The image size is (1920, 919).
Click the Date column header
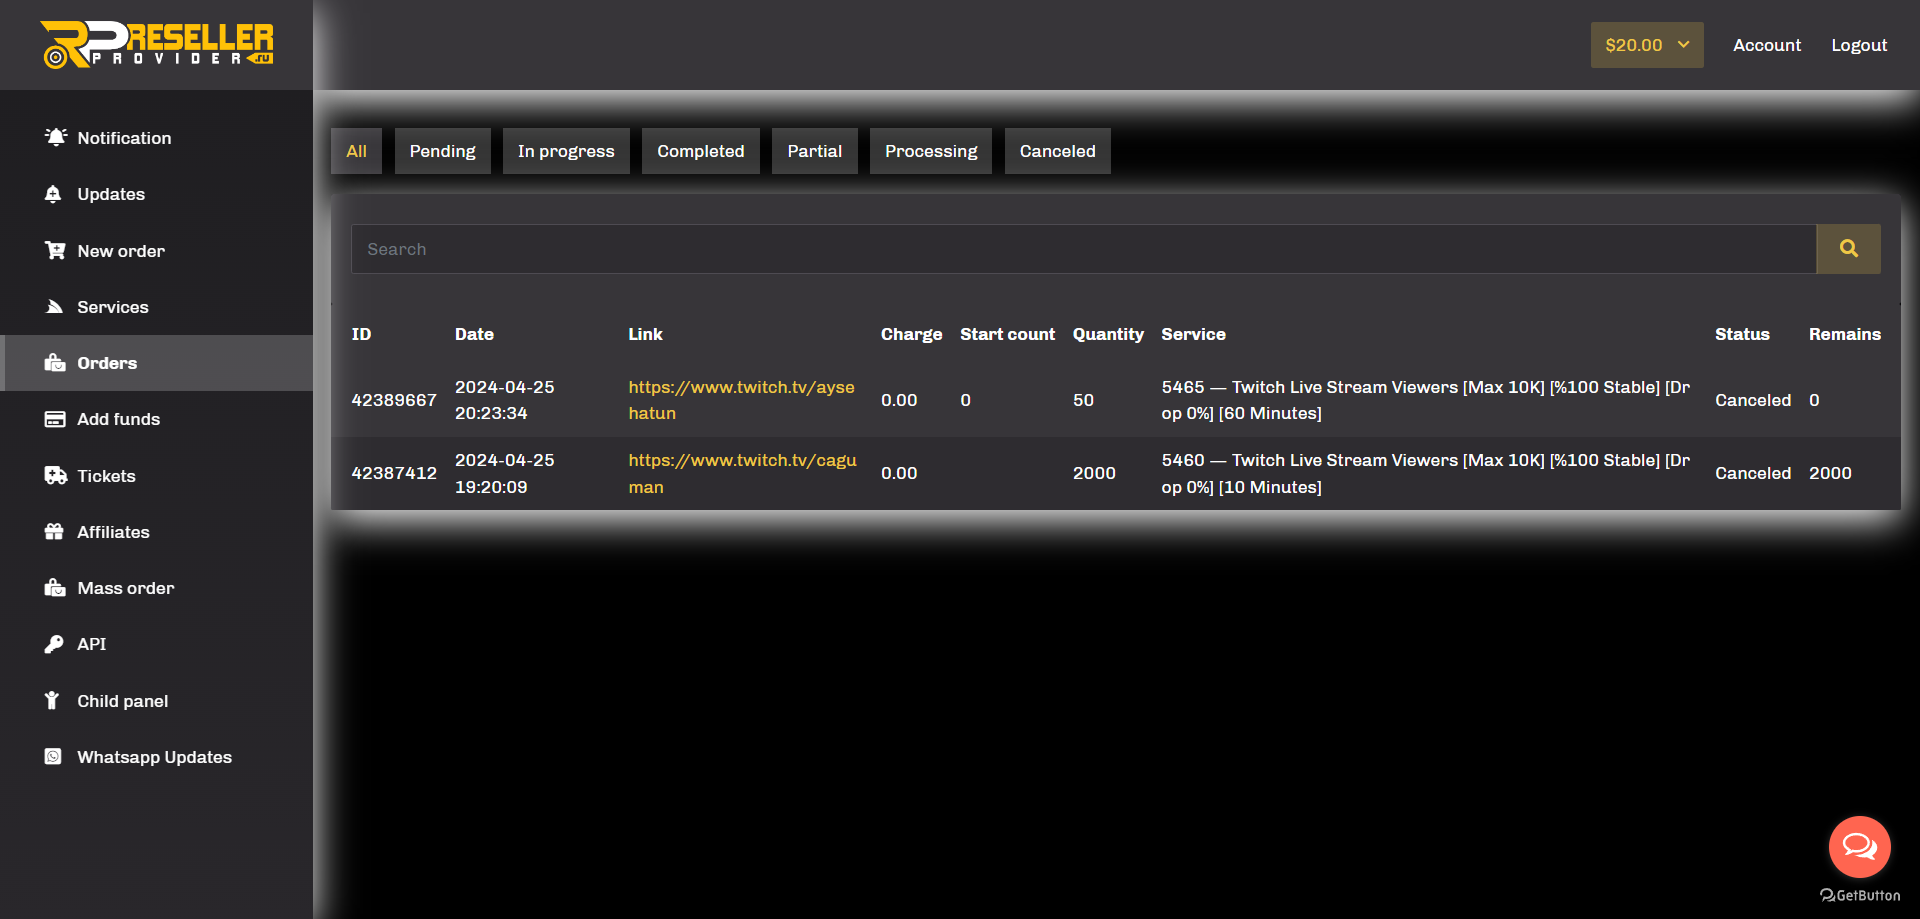pos(474,334)
